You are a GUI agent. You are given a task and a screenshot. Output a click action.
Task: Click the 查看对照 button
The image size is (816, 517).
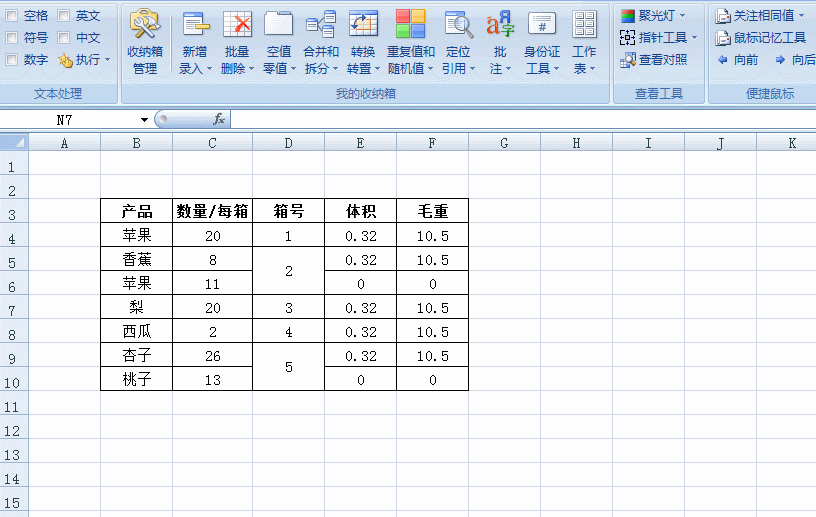654,60
